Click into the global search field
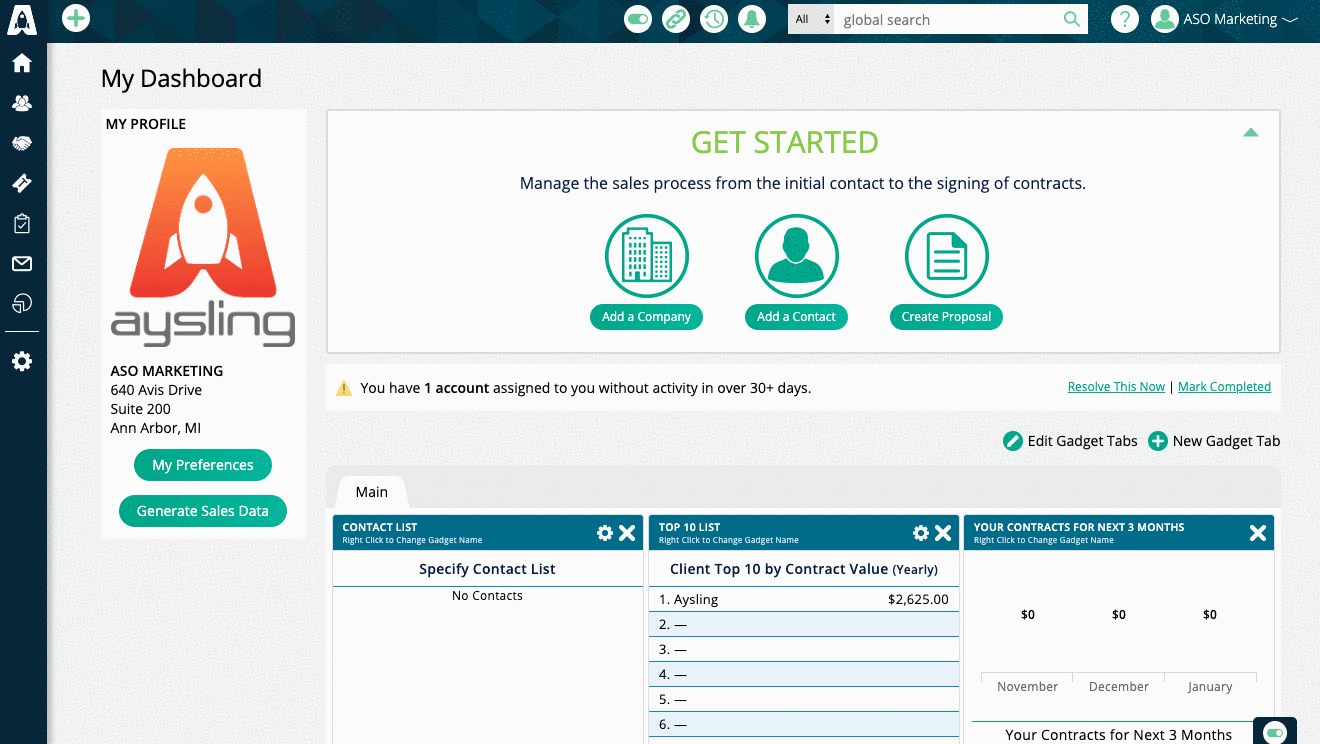Screen dimensions: 1320x744 [950, 19]
